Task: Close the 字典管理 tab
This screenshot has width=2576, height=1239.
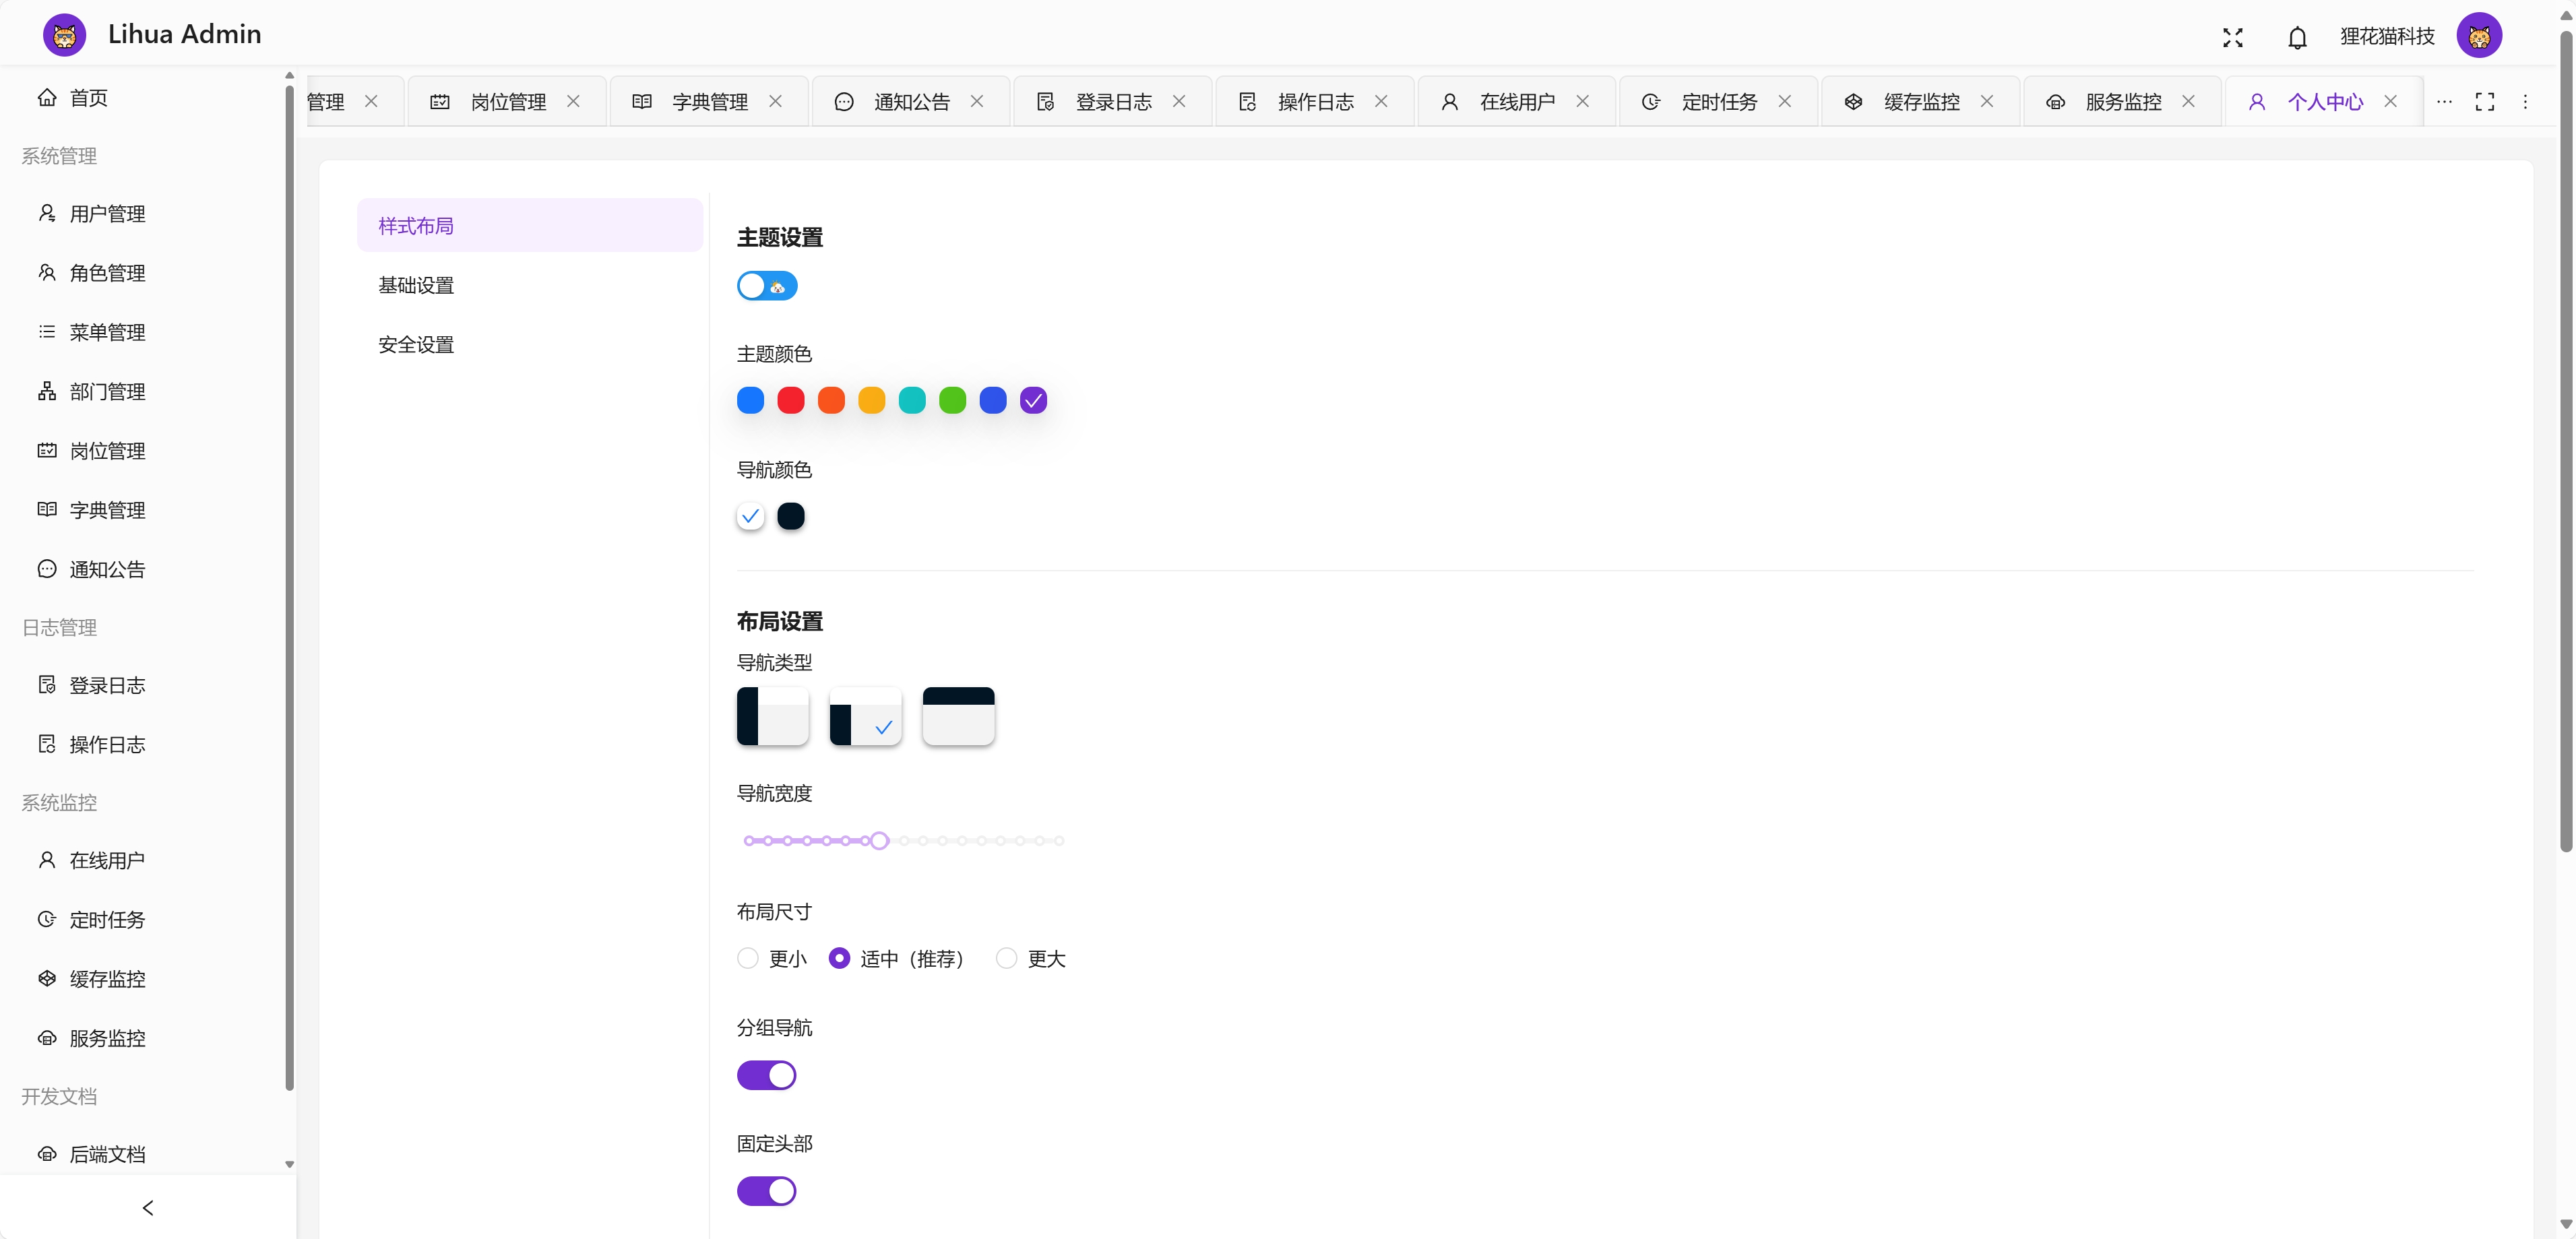Action: 775,101
